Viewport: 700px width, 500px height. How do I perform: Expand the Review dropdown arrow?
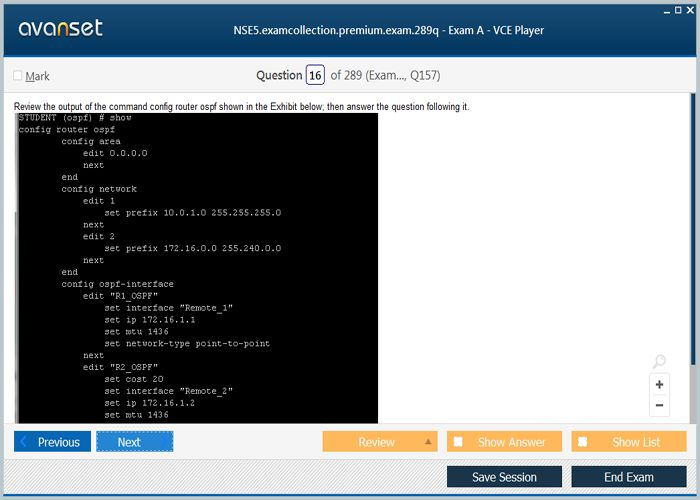coord(428,442)
